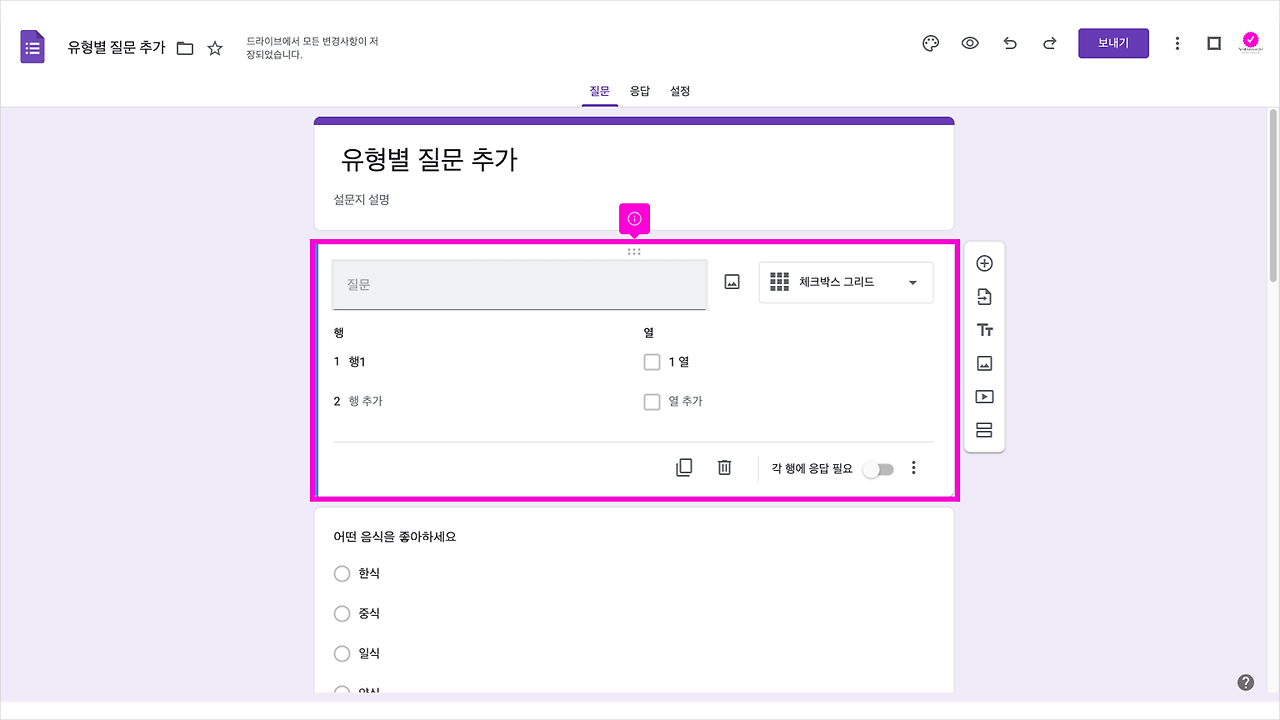Image resolution: width=1280 pixels, height=720 pixels.
Task: Add a new question with the plus icon
Action: point(984,262)
